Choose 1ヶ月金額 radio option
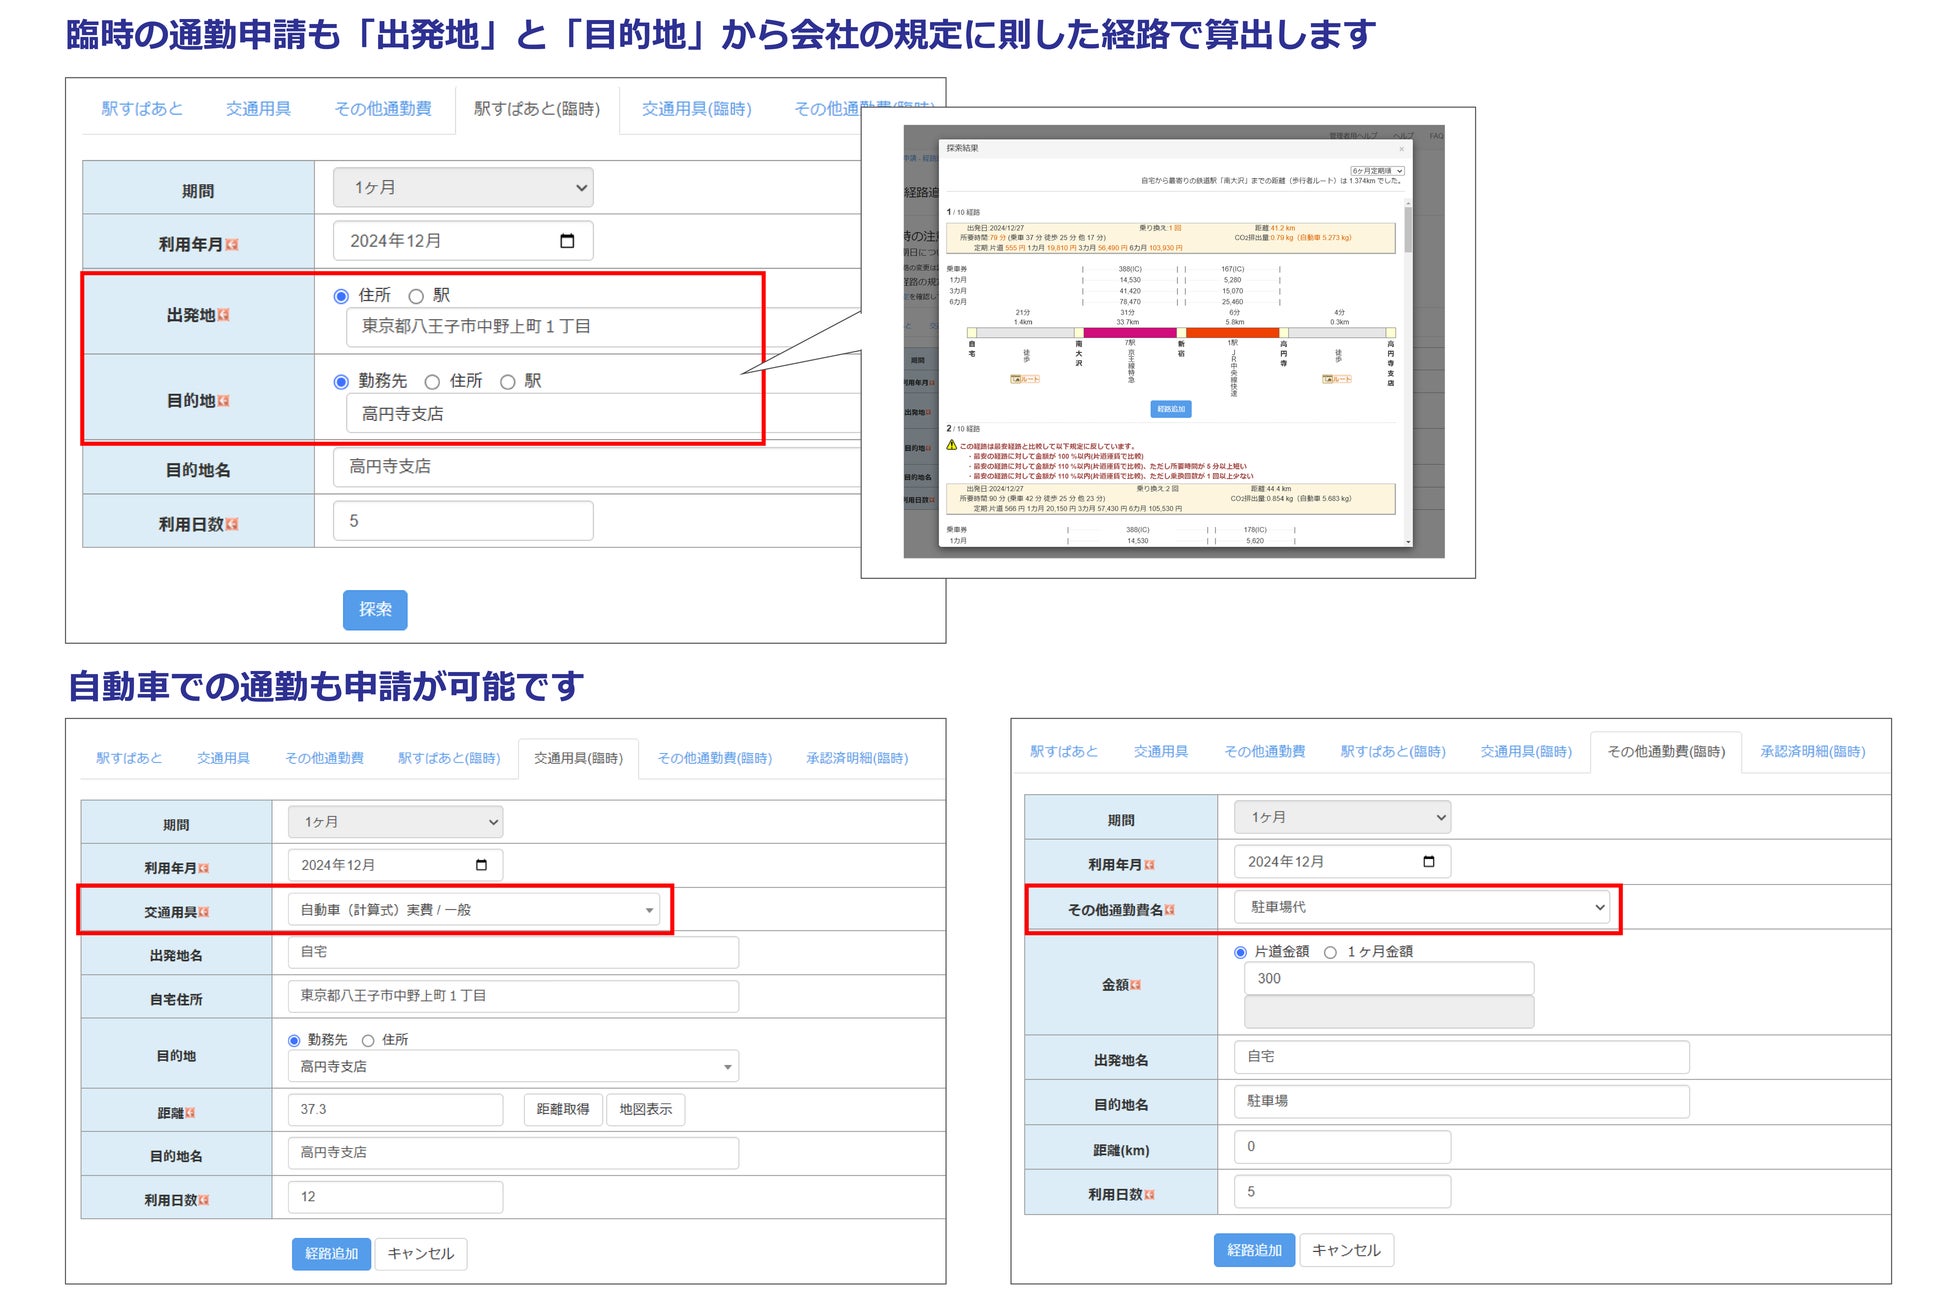The width and height of the screenshot is (1950, 1300). pos(1330,952)
